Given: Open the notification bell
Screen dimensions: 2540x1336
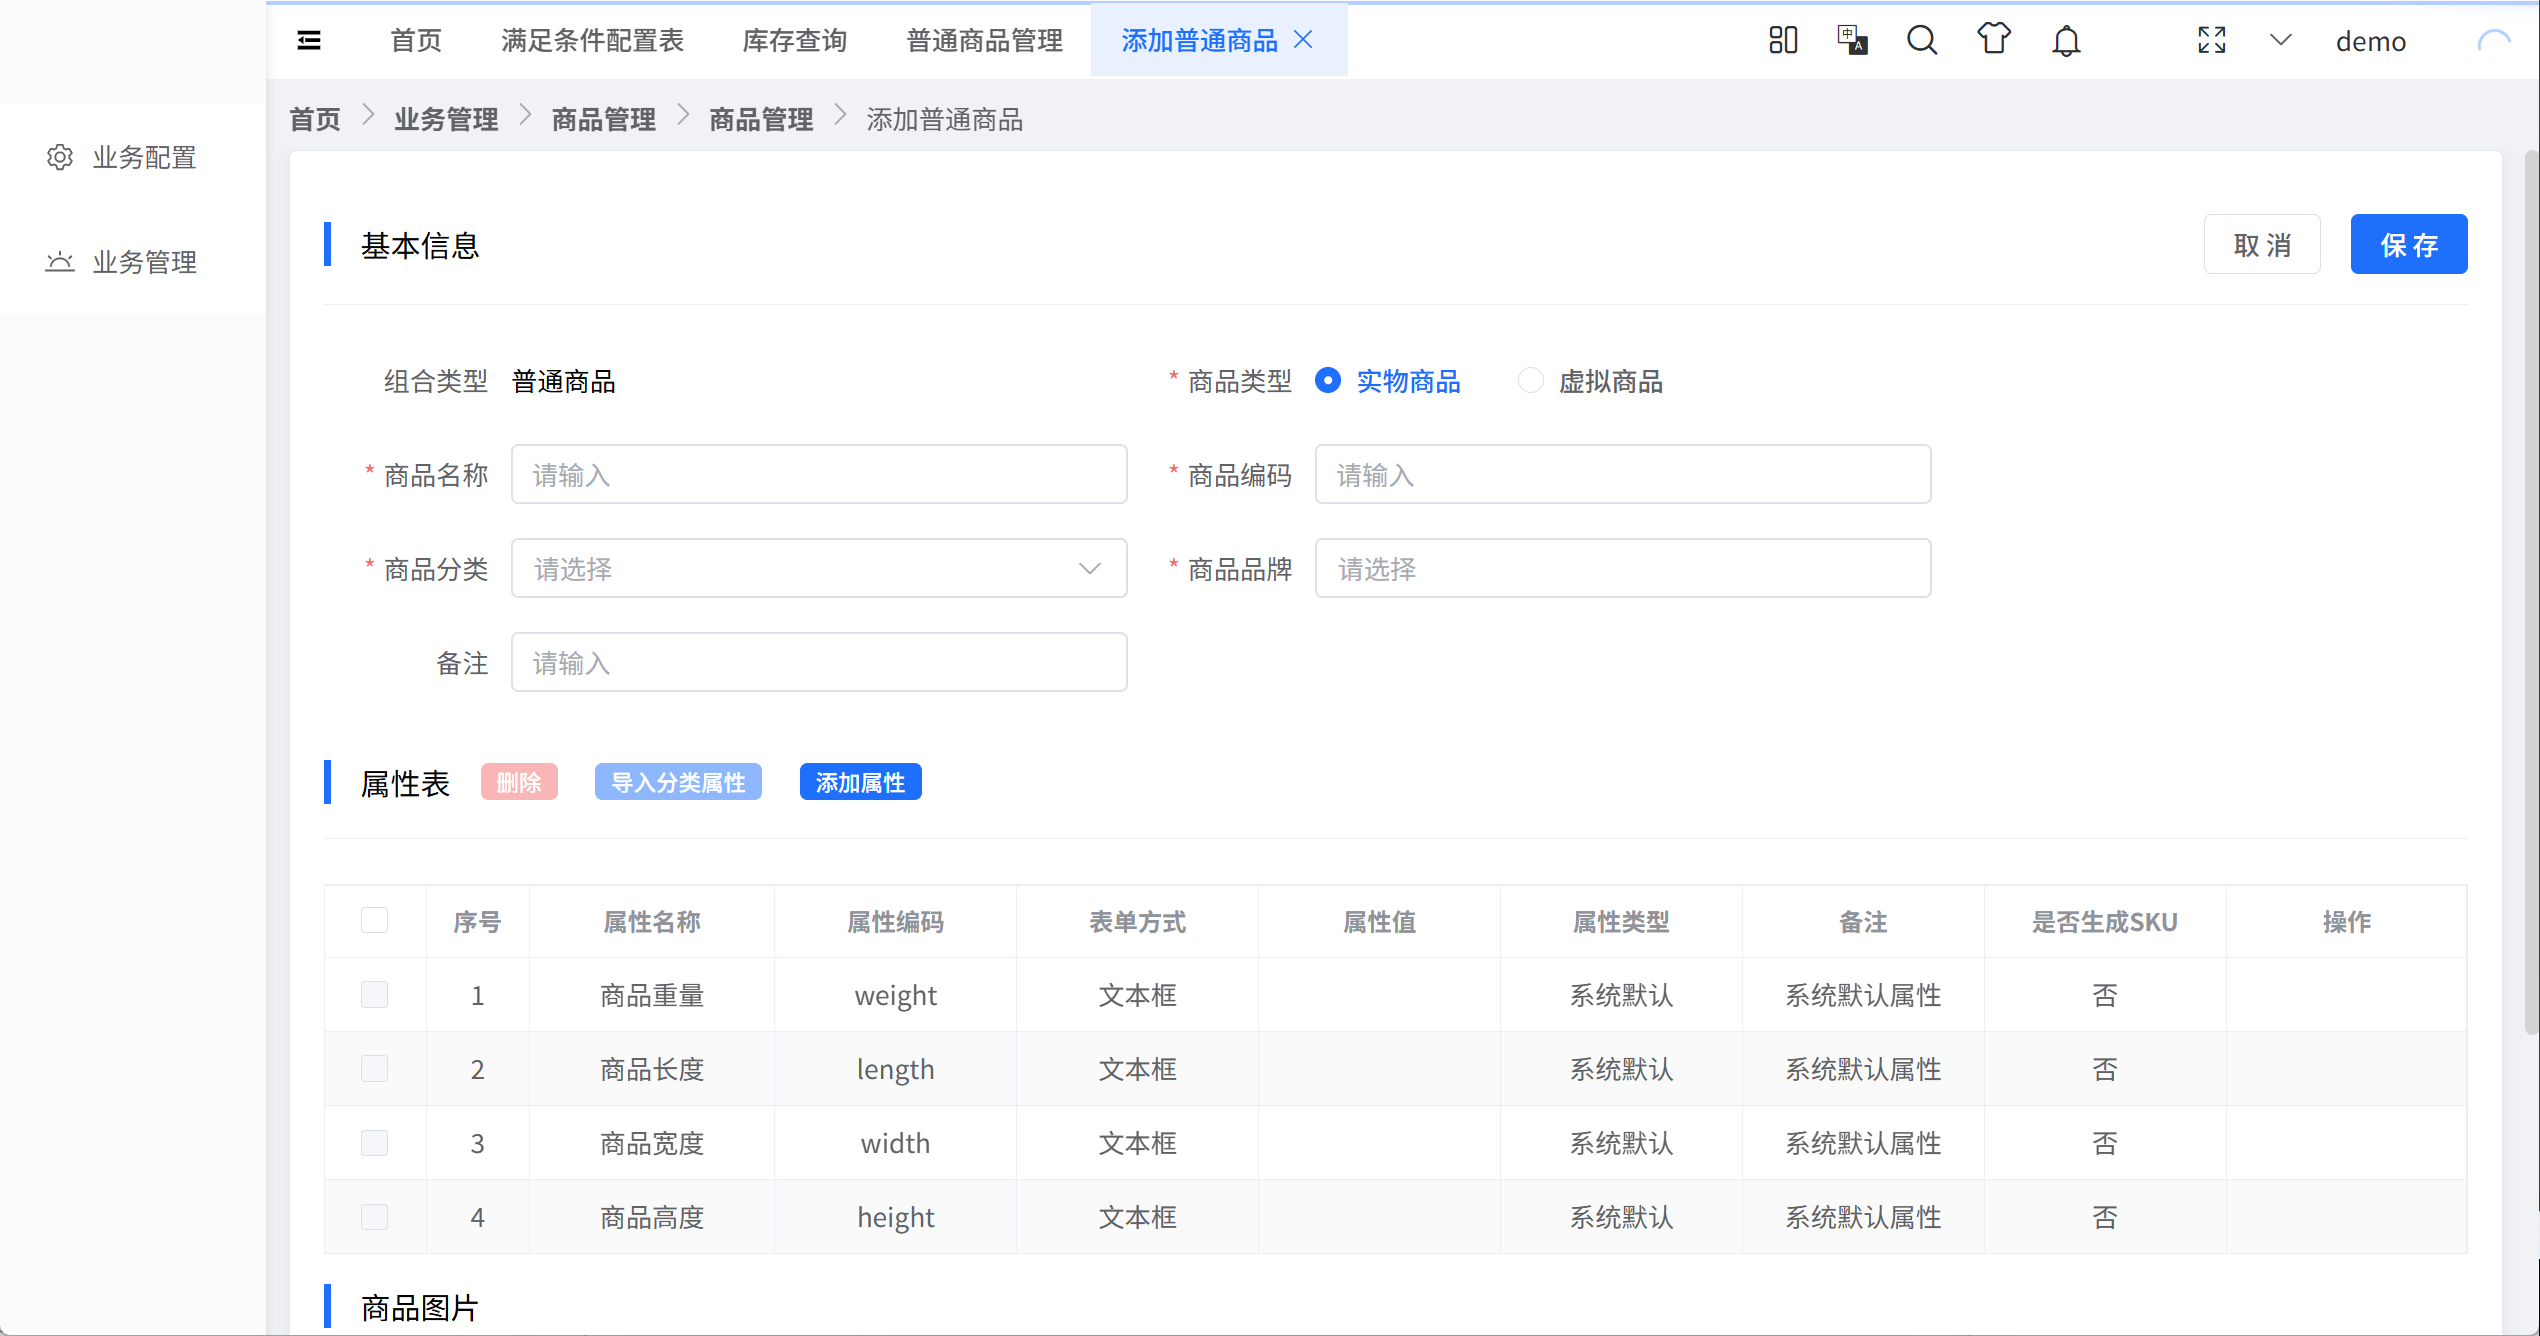Looking at the screenshot, I should tap(2066, 41).
